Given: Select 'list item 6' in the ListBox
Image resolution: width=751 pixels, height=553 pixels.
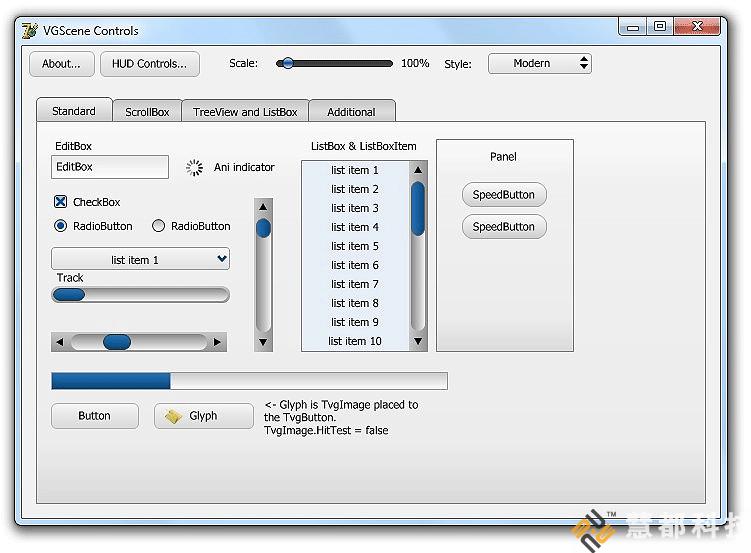Looking at the screenshot, I should 355,265.
